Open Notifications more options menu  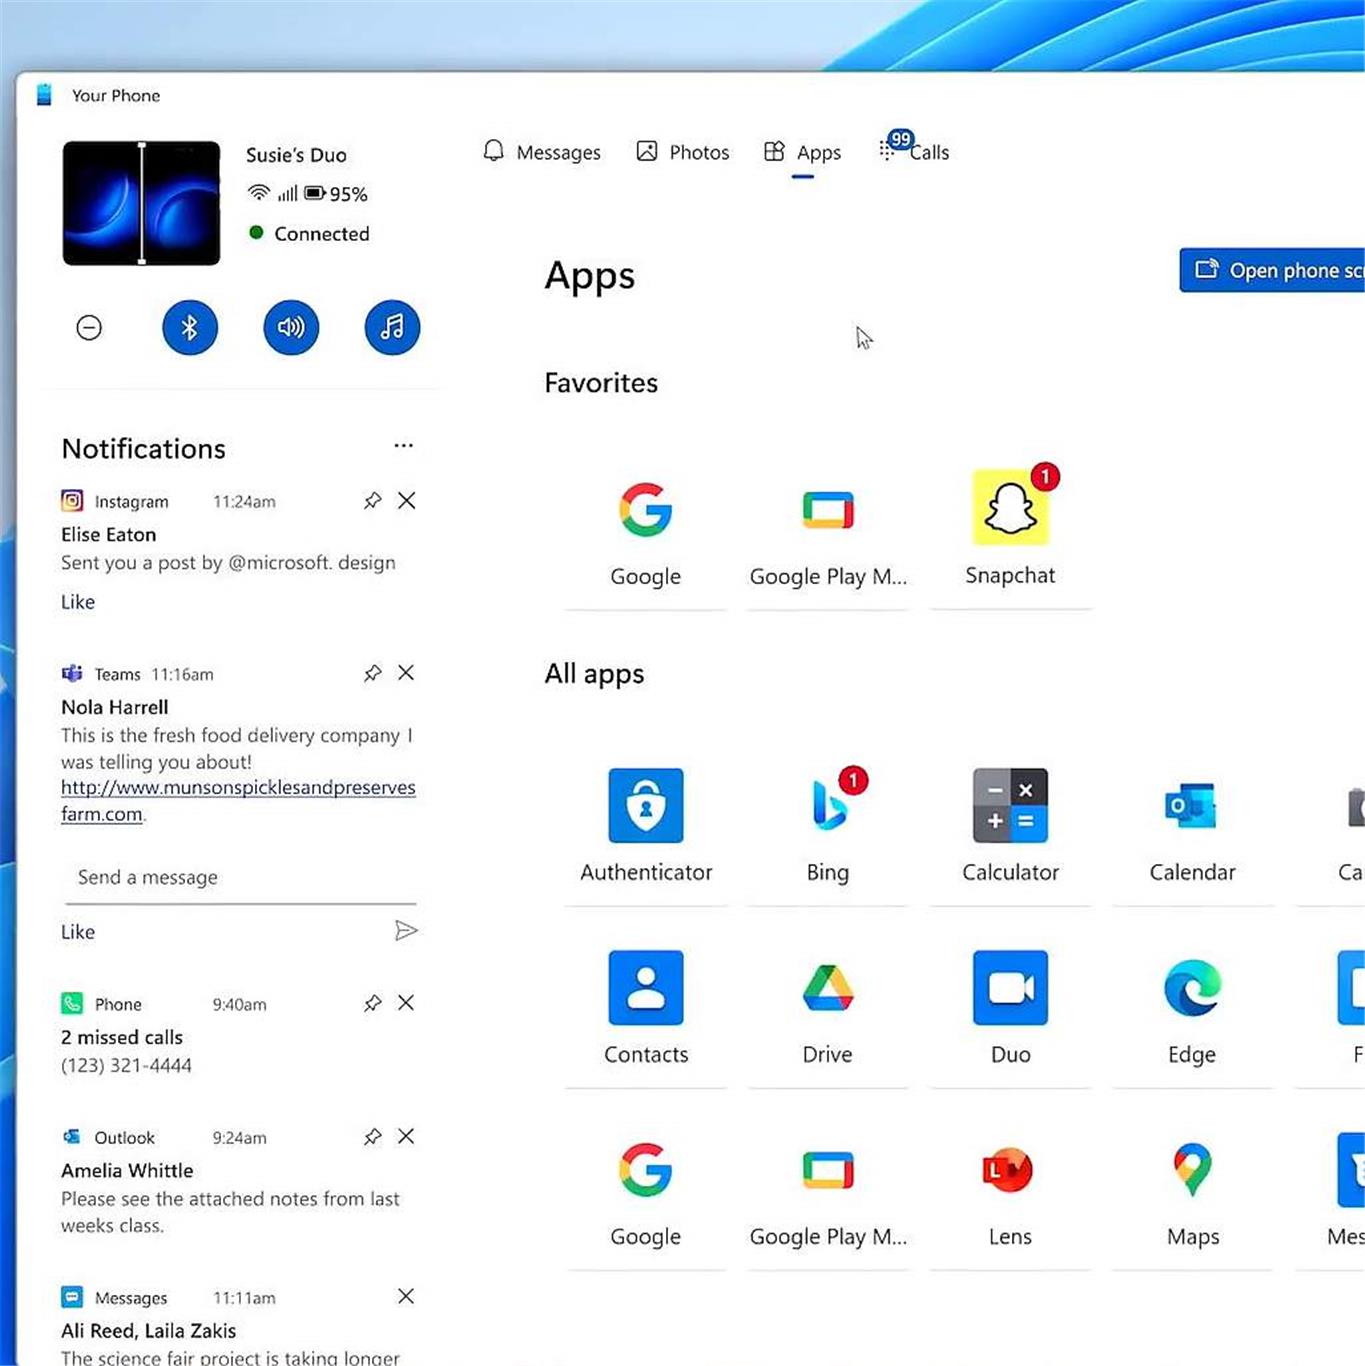point(403,446)
